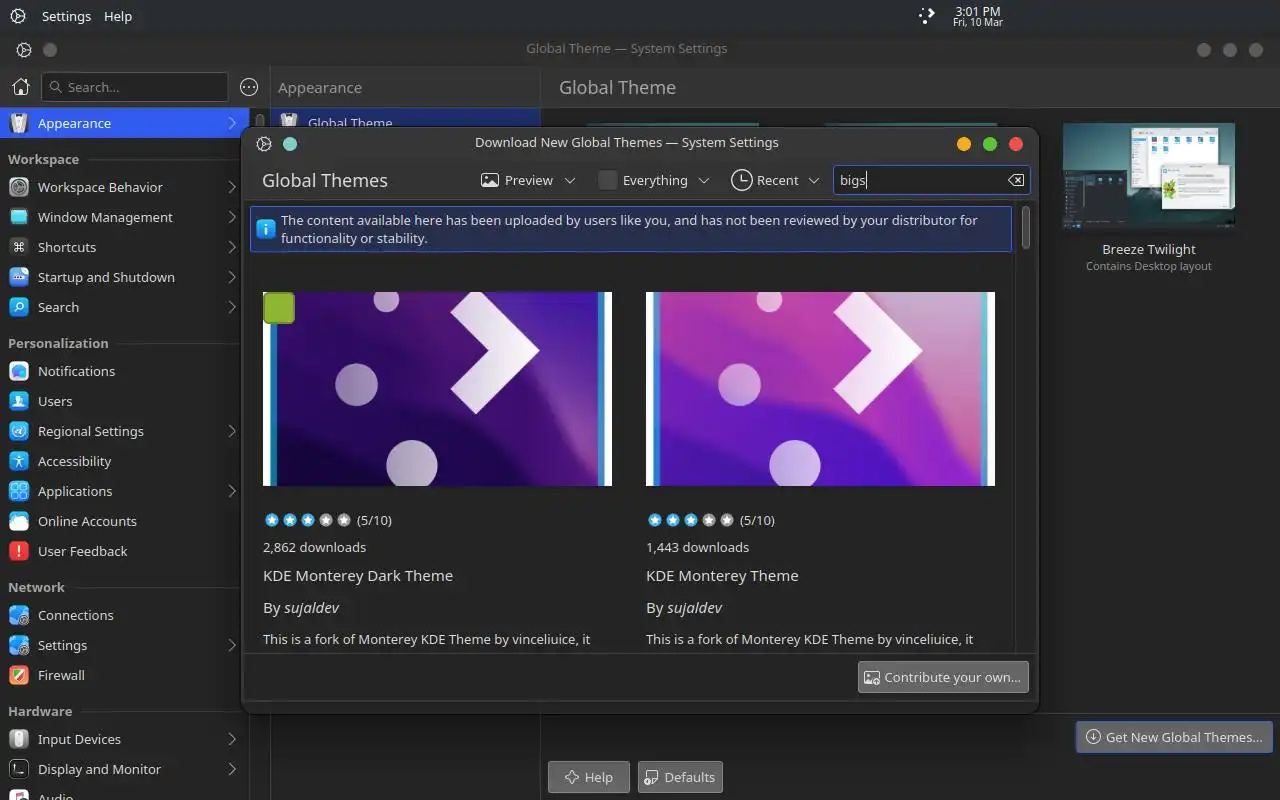Open the Everything filter dropdown

(x=654, y=180)
